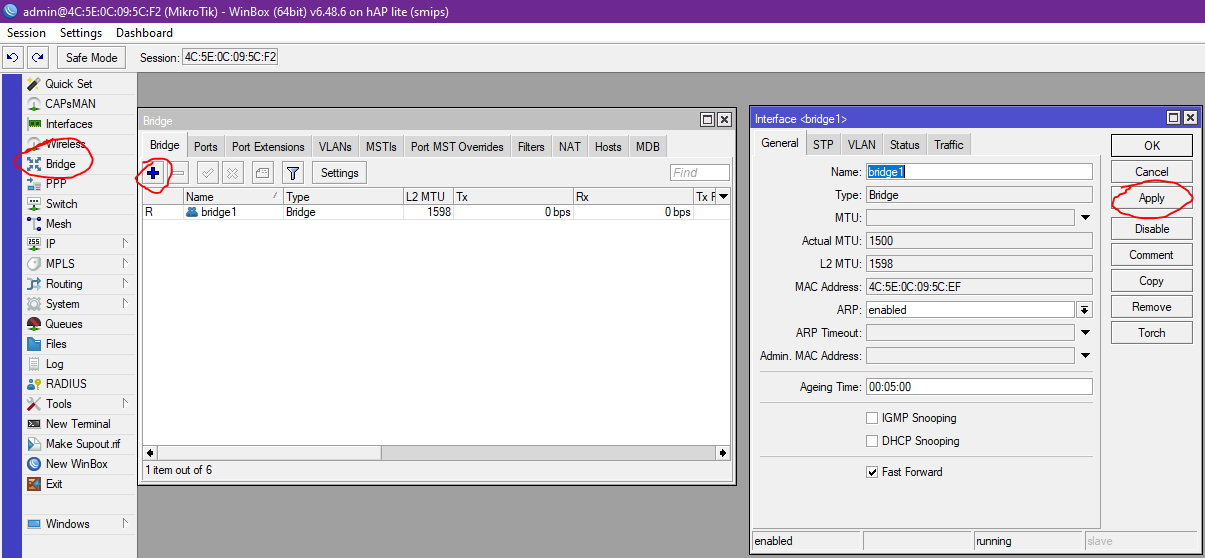Click the filter funnel icon
The image size is (1205, 558).
click(x=292, y=173)
